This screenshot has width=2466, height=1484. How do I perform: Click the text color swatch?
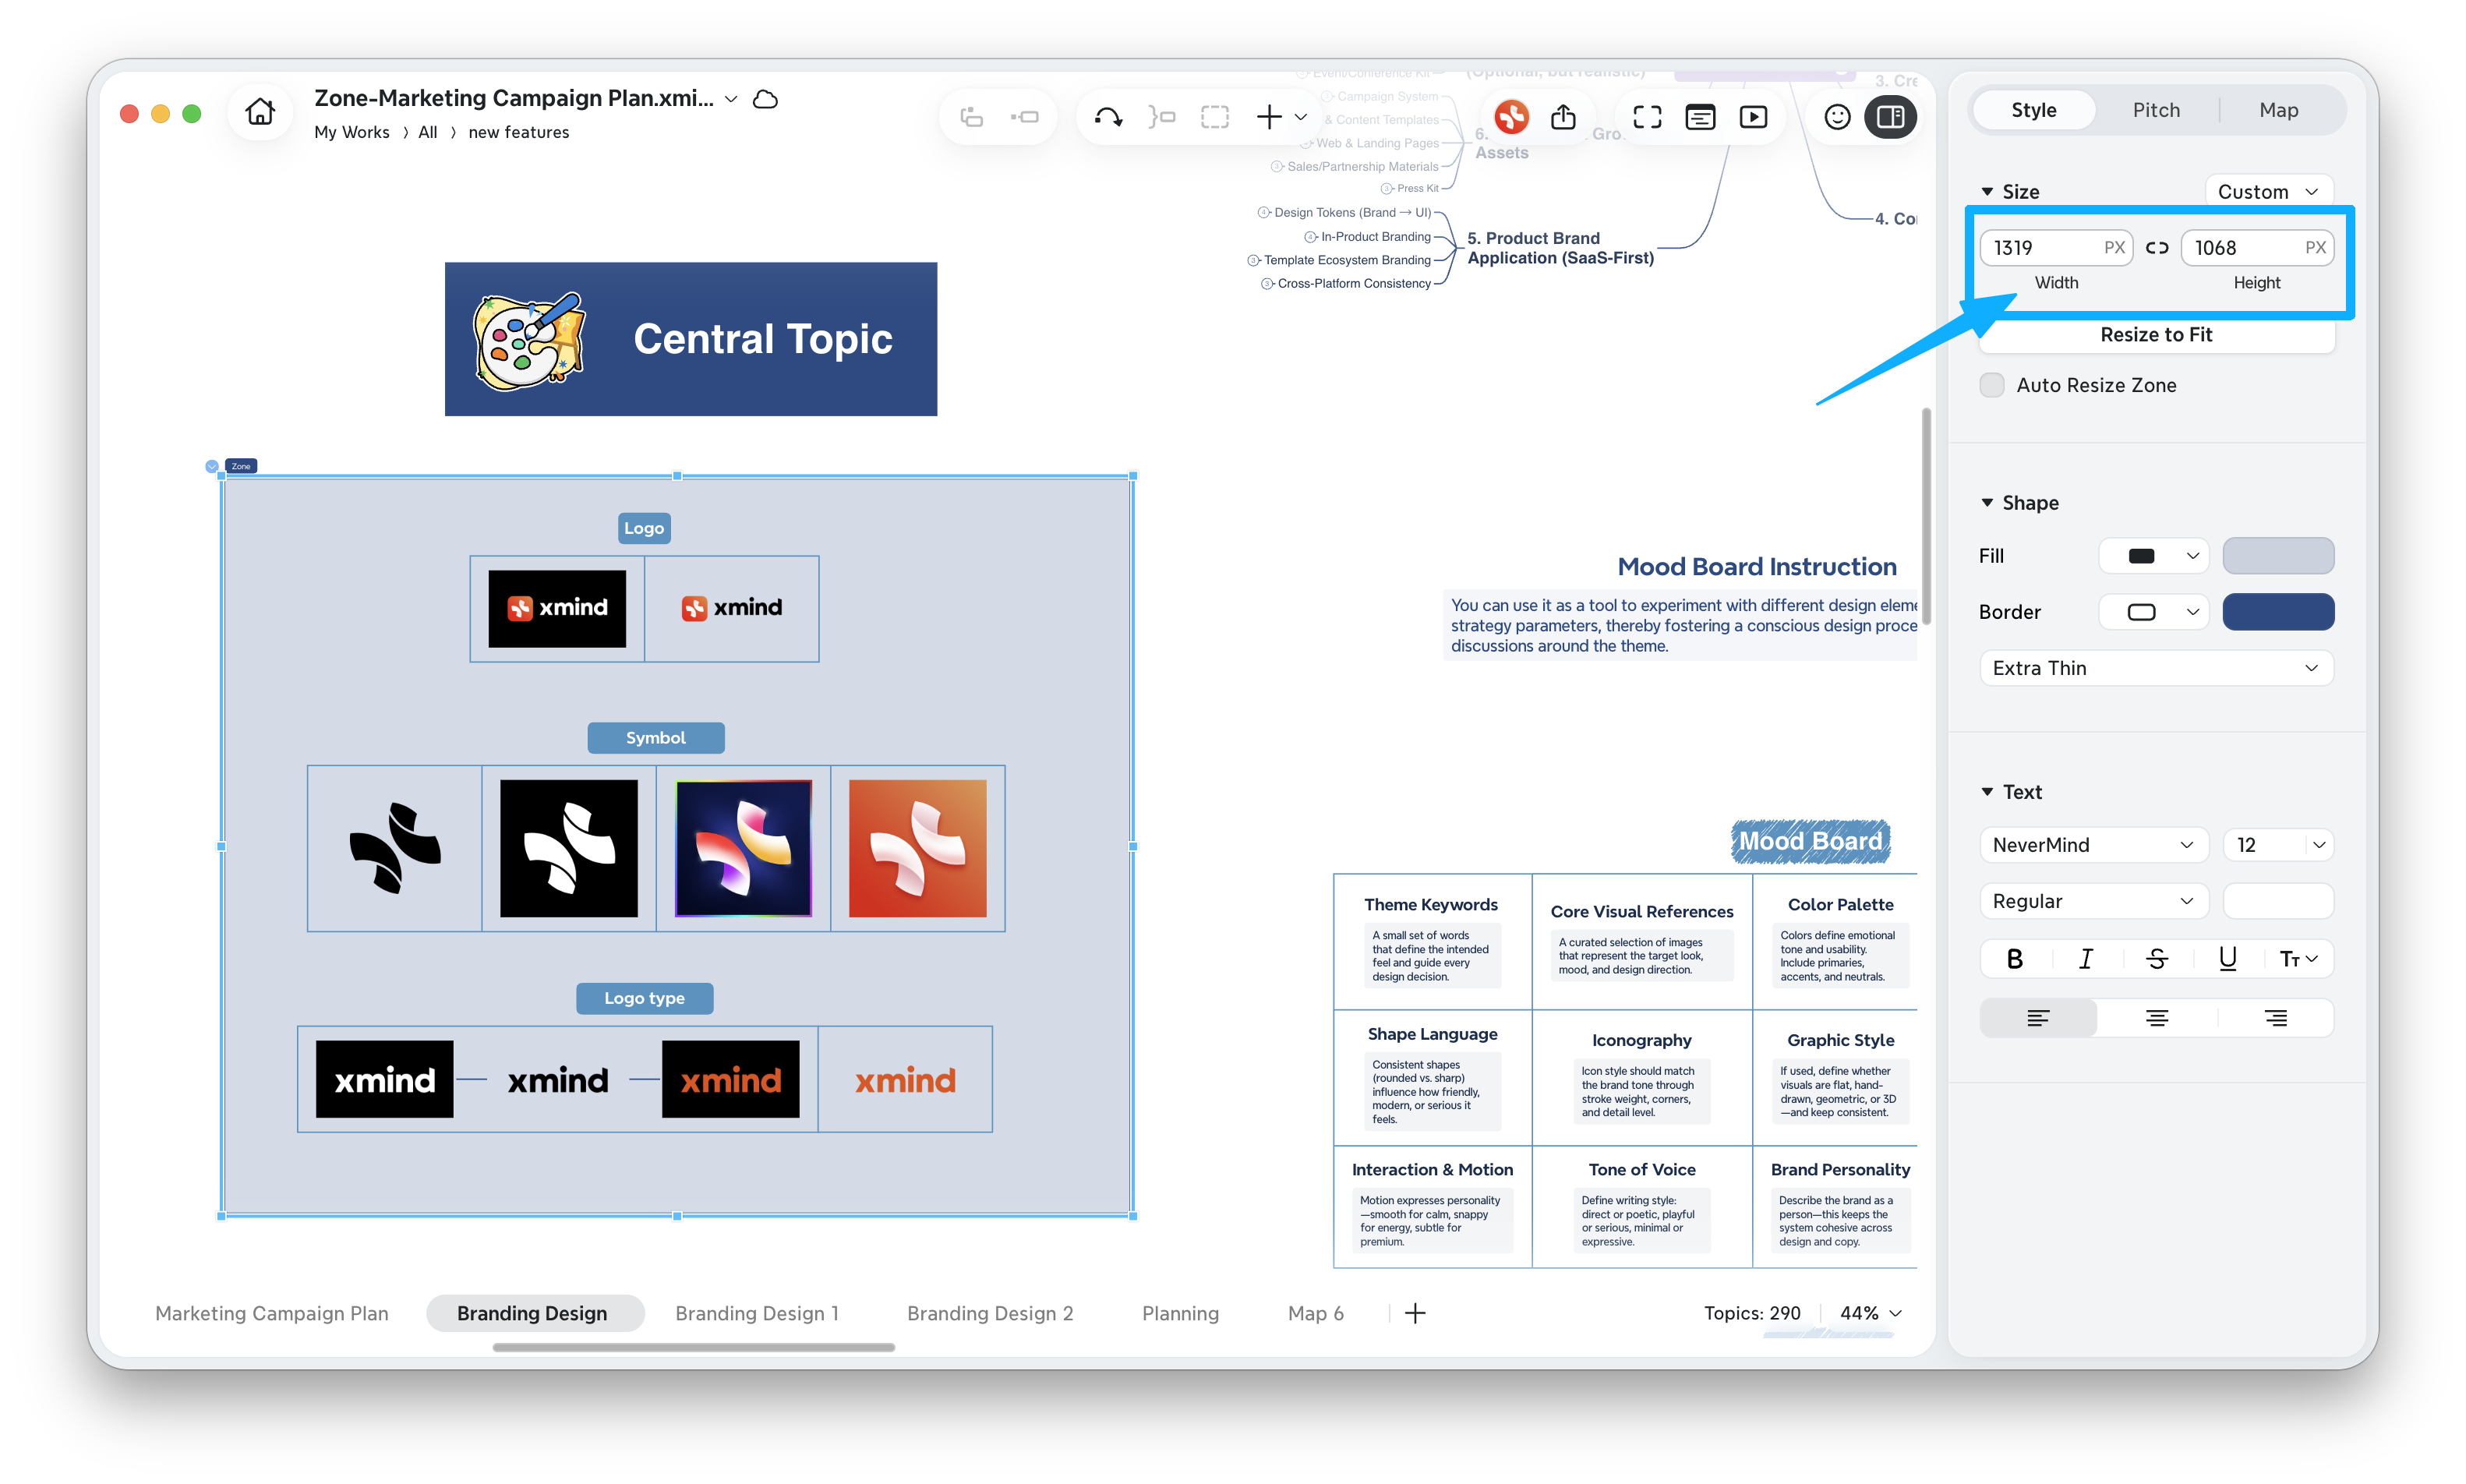pyautogui.click(x=2278, y=902)
